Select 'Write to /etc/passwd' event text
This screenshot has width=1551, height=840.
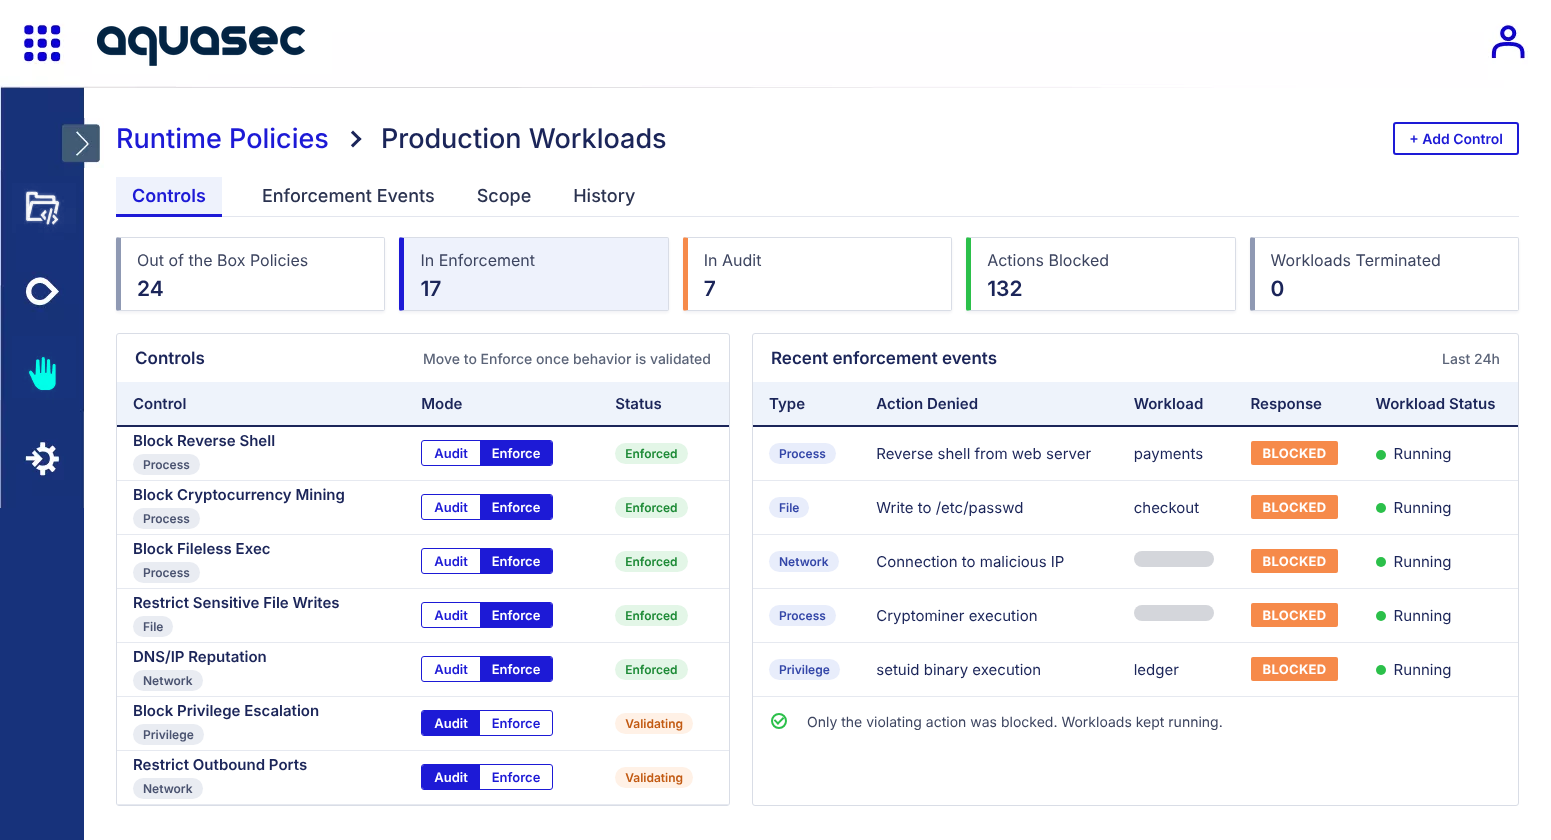[949, 508]
